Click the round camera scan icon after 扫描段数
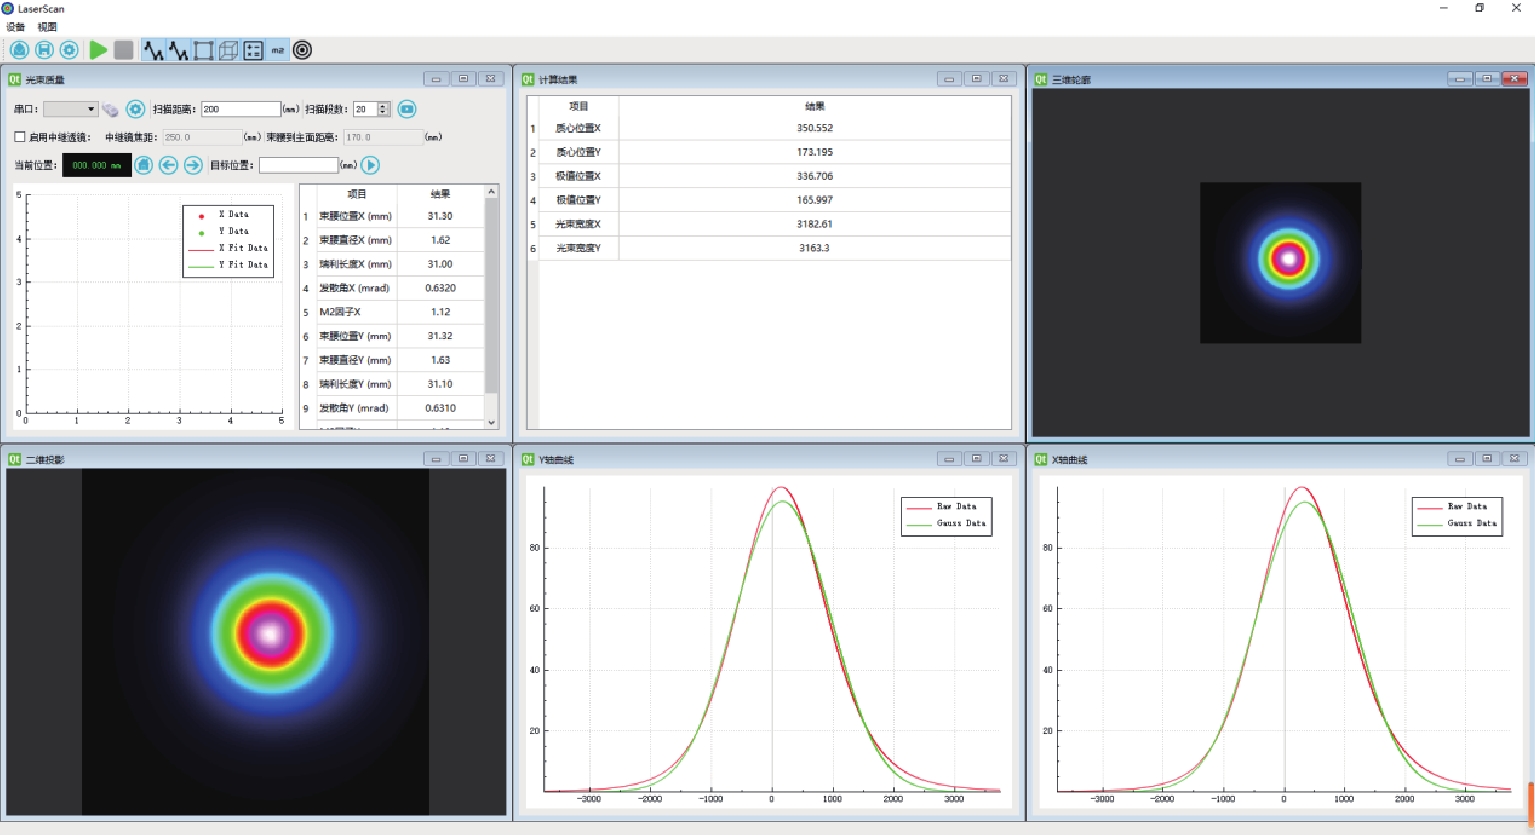This screenshot has height=838, width=1535. (x=407, y=109)
